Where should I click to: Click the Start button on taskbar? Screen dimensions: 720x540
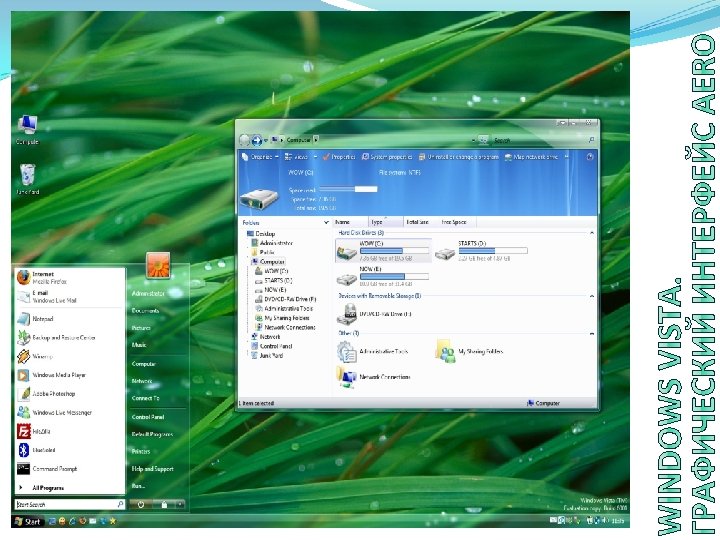click(x=28, y=522)
